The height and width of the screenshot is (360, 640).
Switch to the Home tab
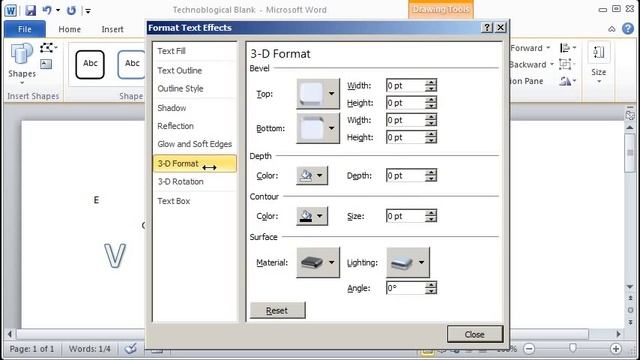[x=69, y=29]
